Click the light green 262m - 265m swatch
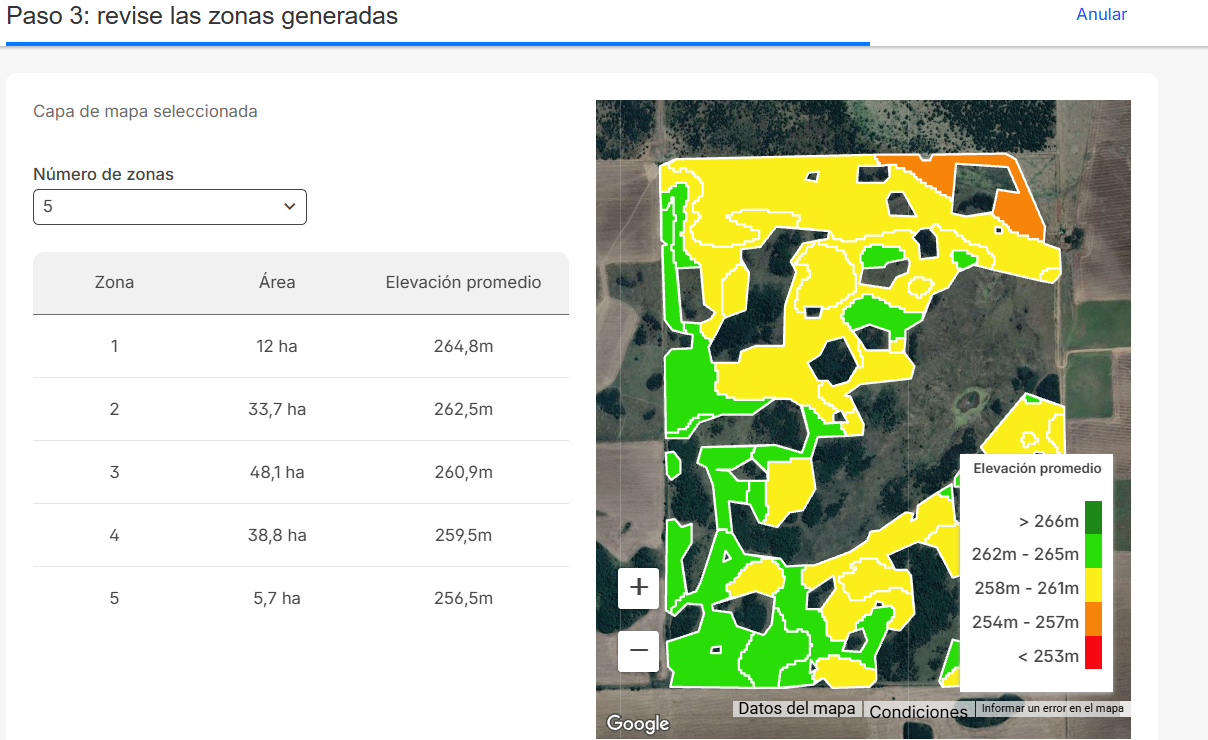The image size is (1208, 740). coord(1093,552)
